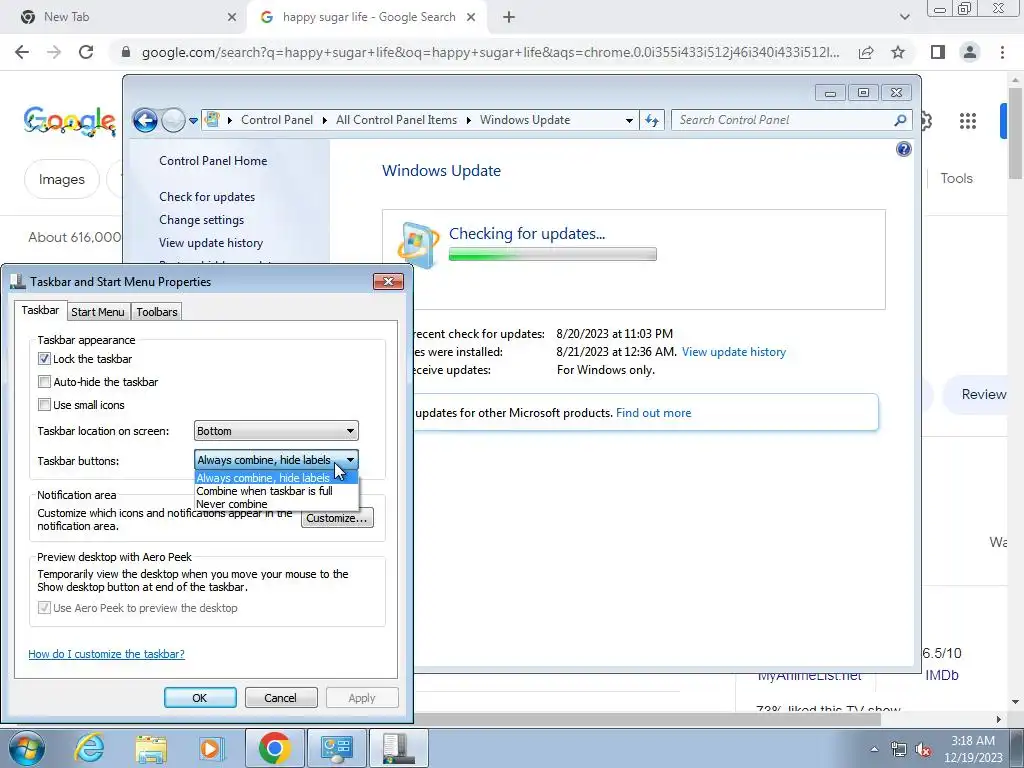Open Control Panel Home link
Screen dimensions: 1024x768
pyautogui.click(x=213, y=161)
